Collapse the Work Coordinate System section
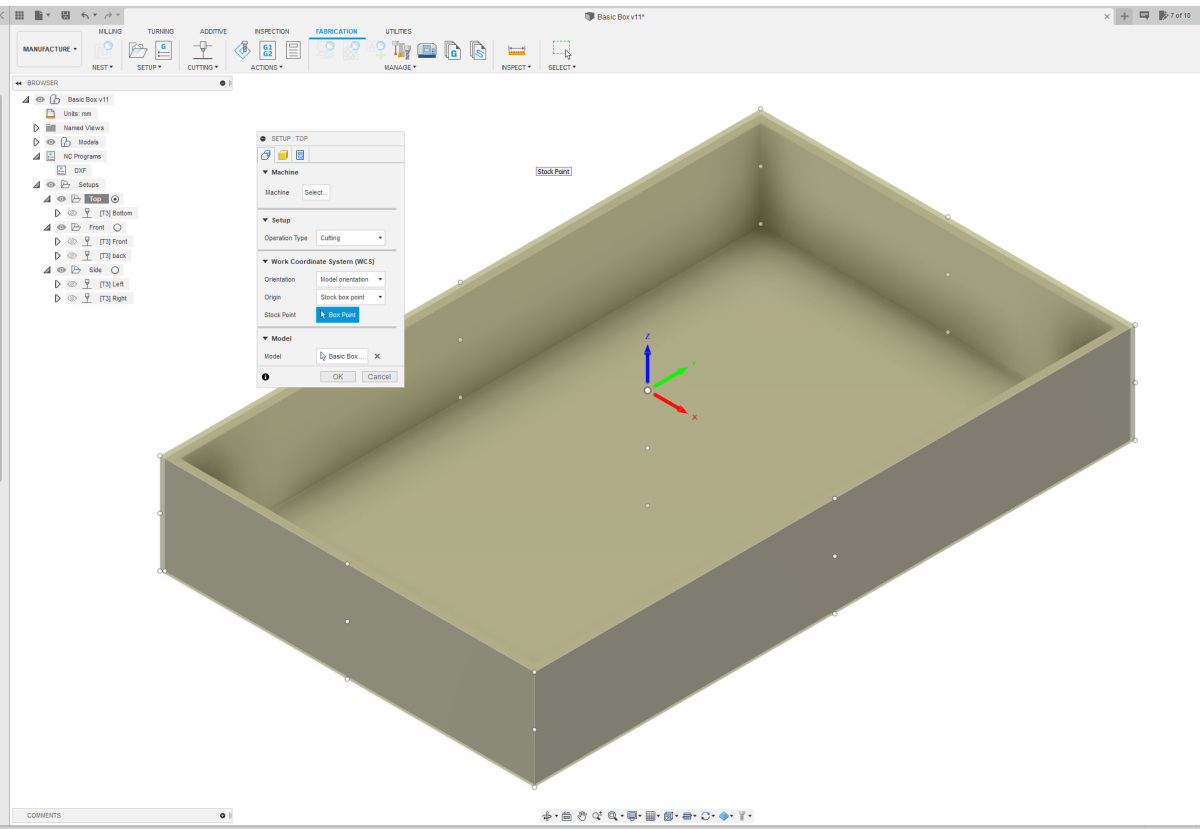Image resolution: width=1200 pixels, height=829 pixels. click(265, 261)
